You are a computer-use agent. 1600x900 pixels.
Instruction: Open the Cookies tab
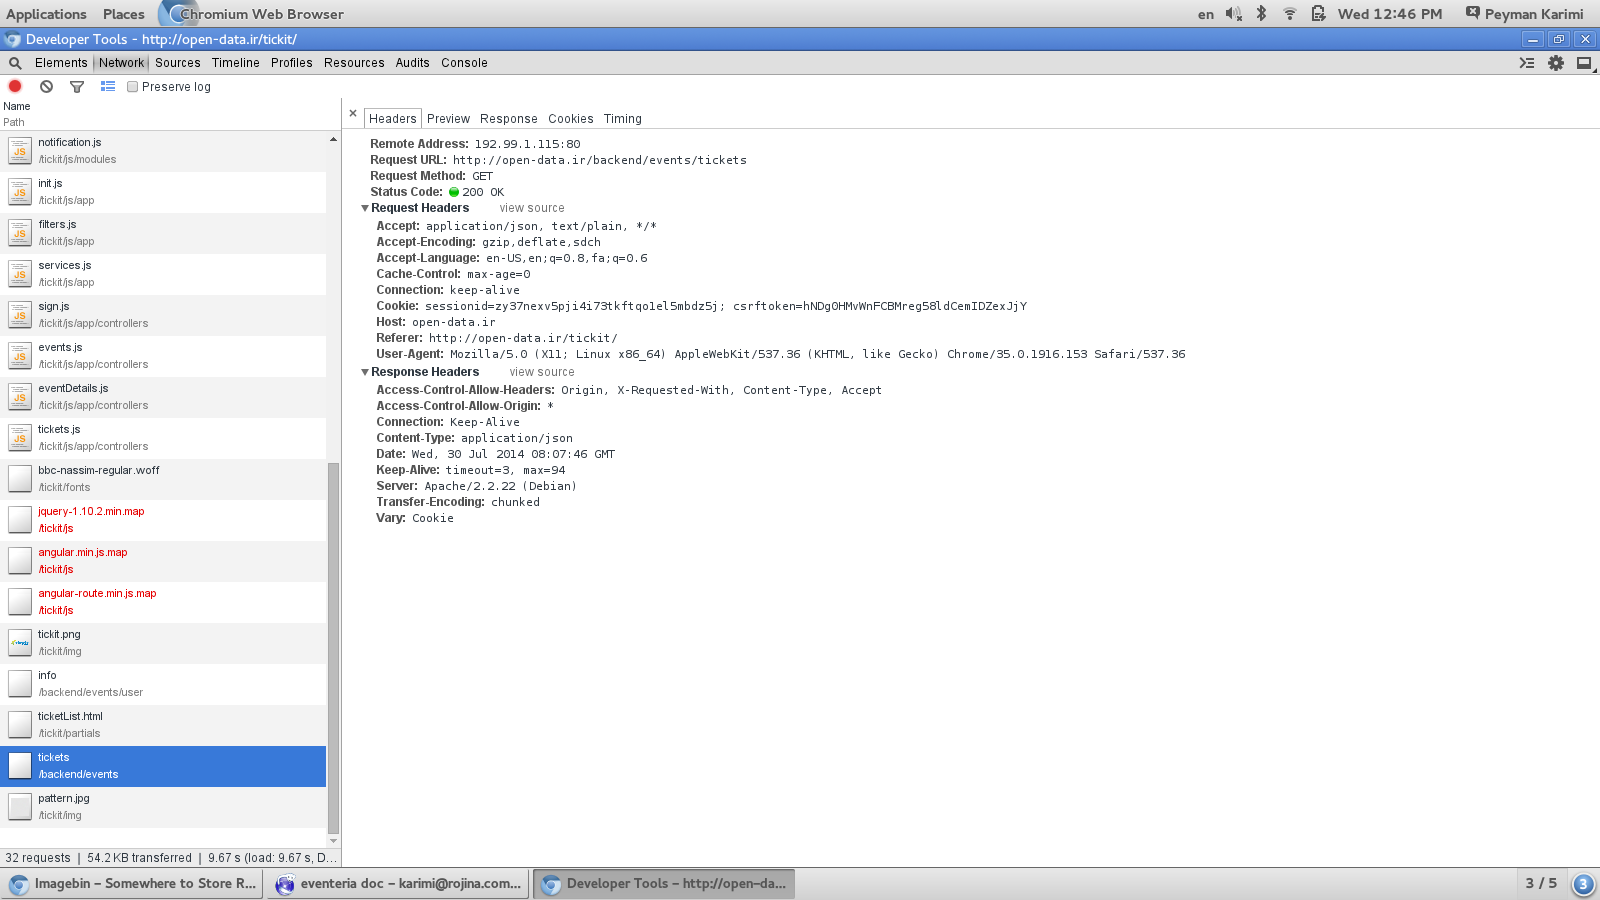[571, 119]
